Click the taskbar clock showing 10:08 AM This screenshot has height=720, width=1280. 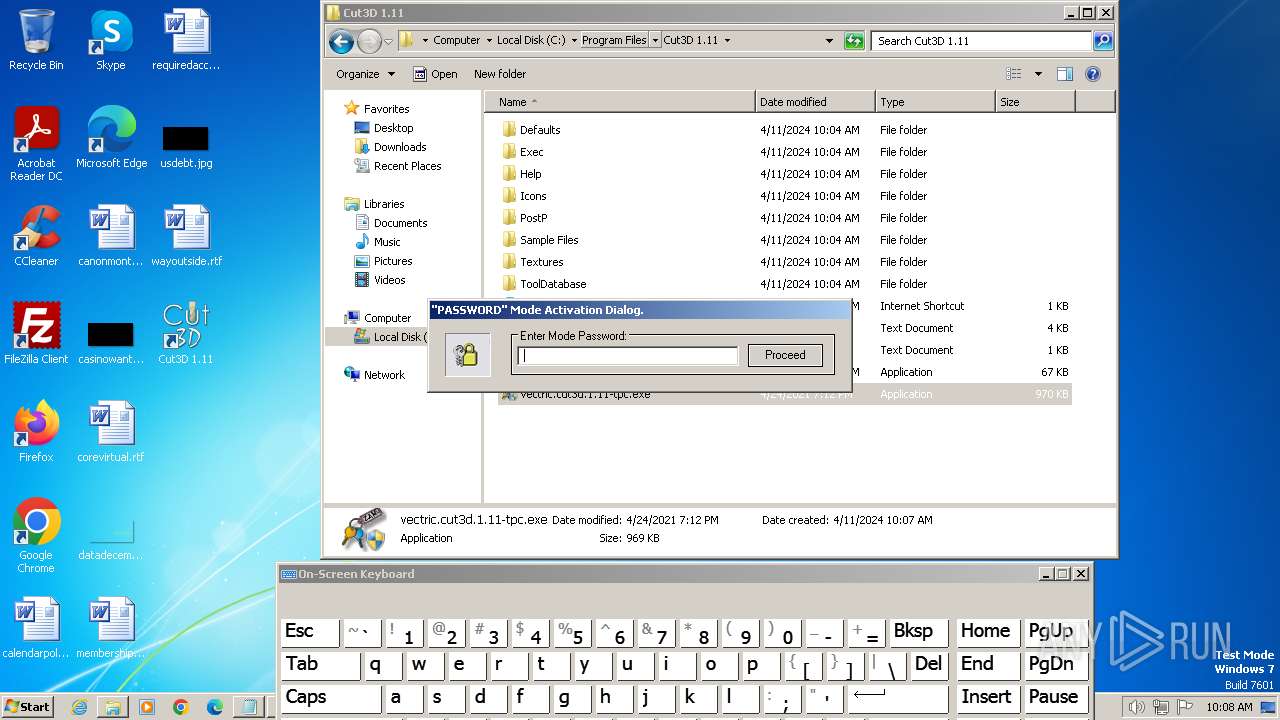(1229, 707)
